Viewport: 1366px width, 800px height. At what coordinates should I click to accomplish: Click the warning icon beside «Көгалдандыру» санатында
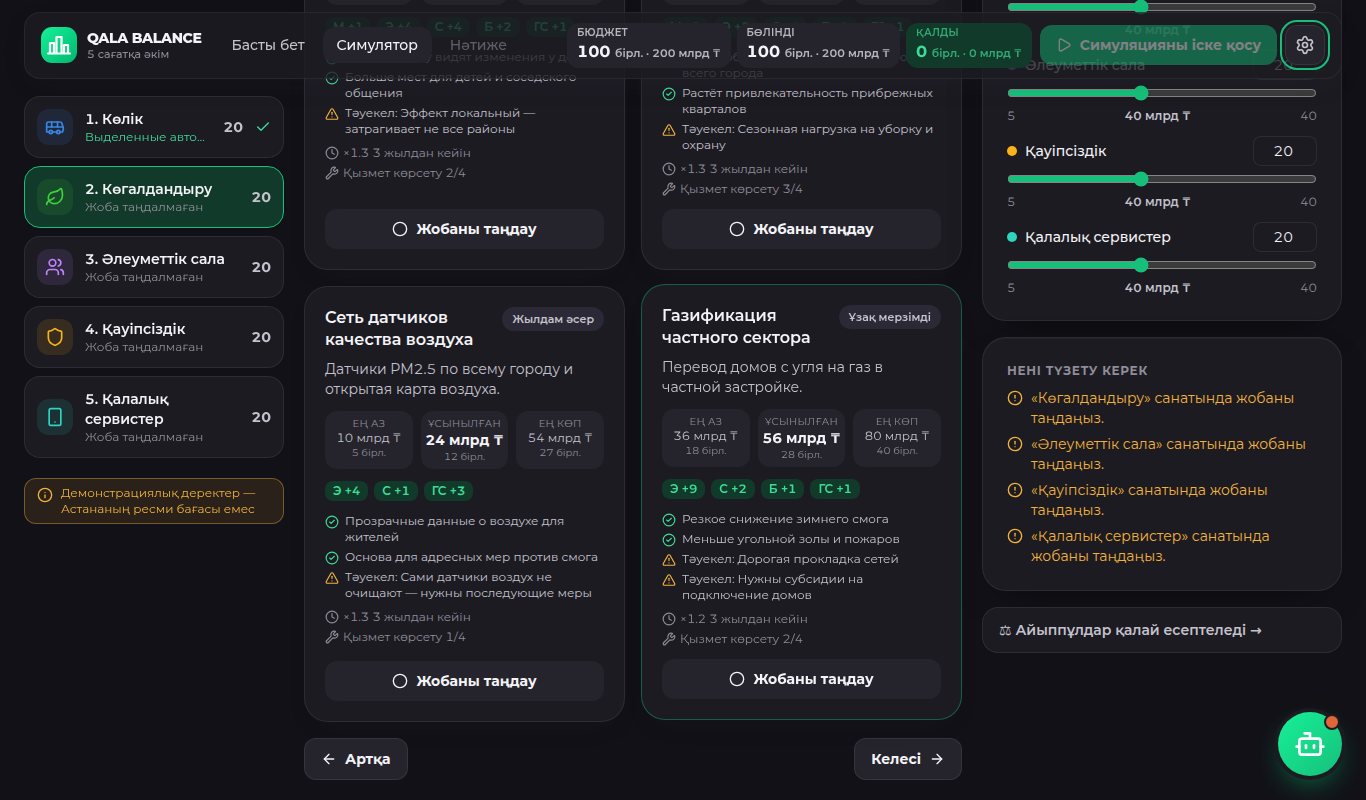[1015, 399]
